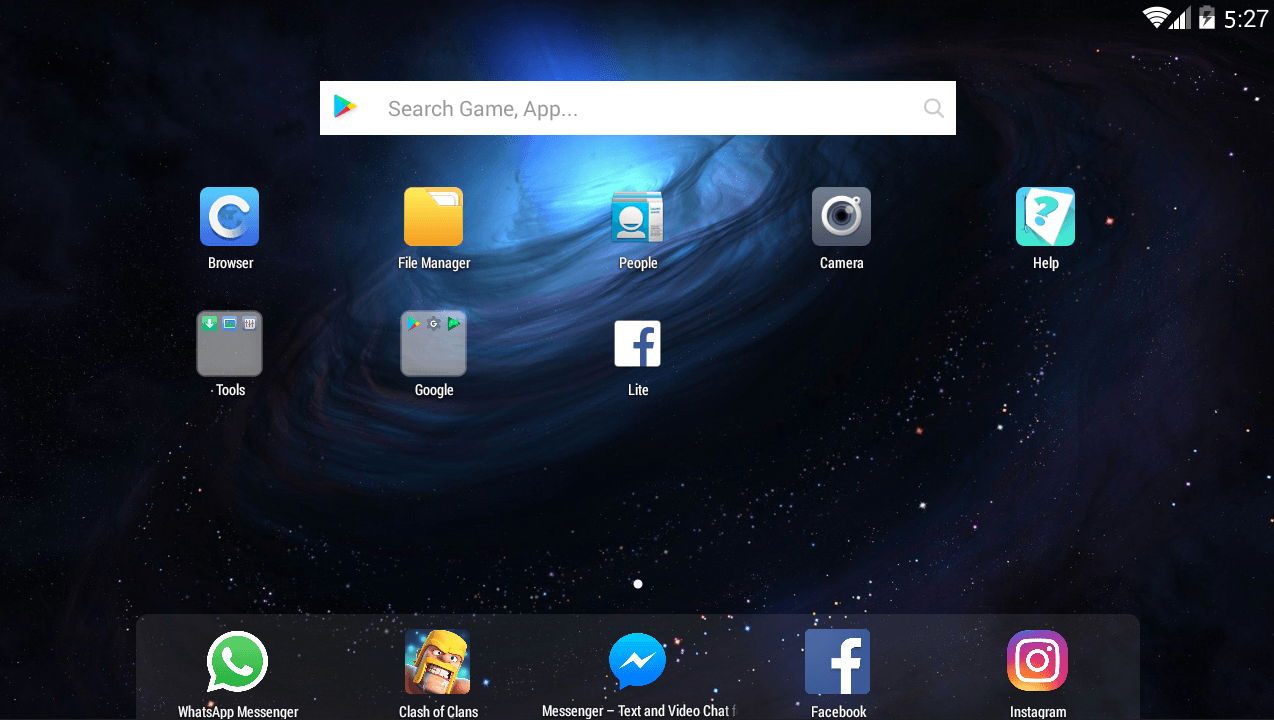
Task: Tap the home screen page indicator dot
Action: click(x=638, y=584)
